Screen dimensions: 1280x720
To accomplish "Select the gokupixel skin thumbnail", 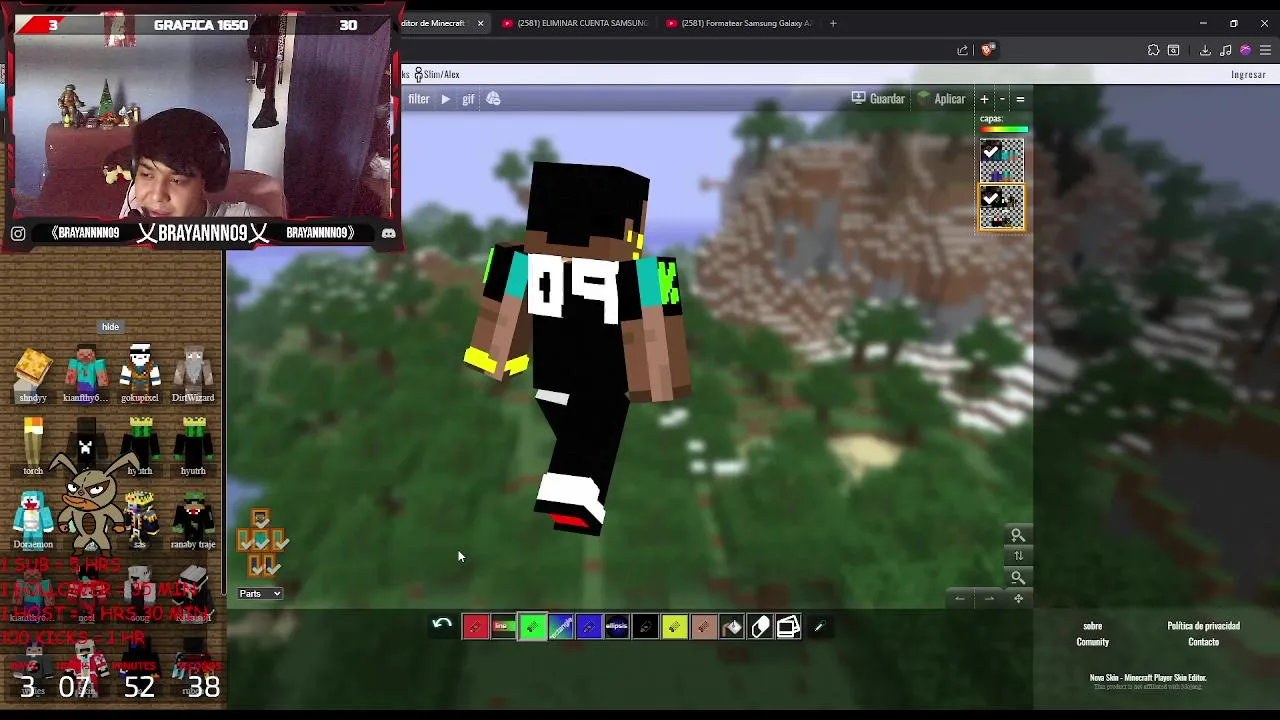I will 140,375.
